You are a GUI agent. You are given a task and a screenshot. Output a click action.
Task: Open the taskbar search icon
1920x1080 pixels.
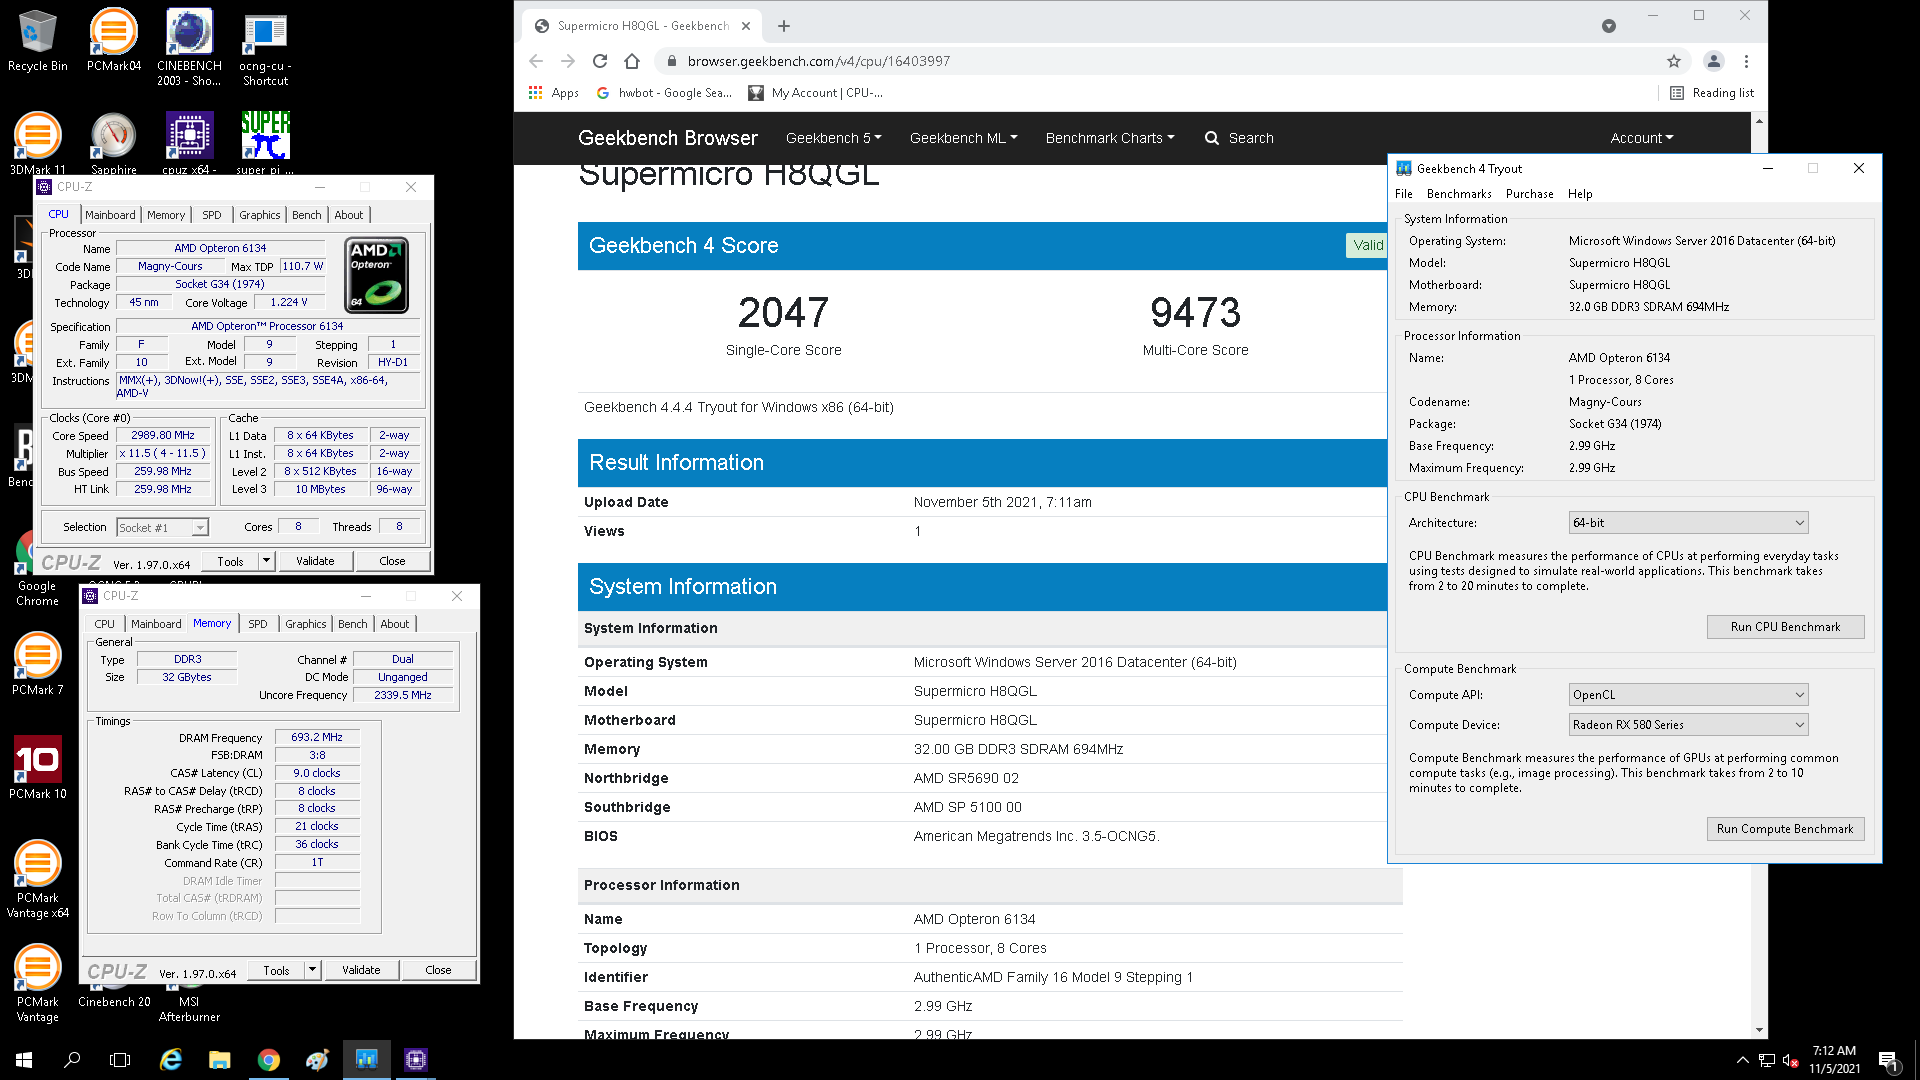72,1059
